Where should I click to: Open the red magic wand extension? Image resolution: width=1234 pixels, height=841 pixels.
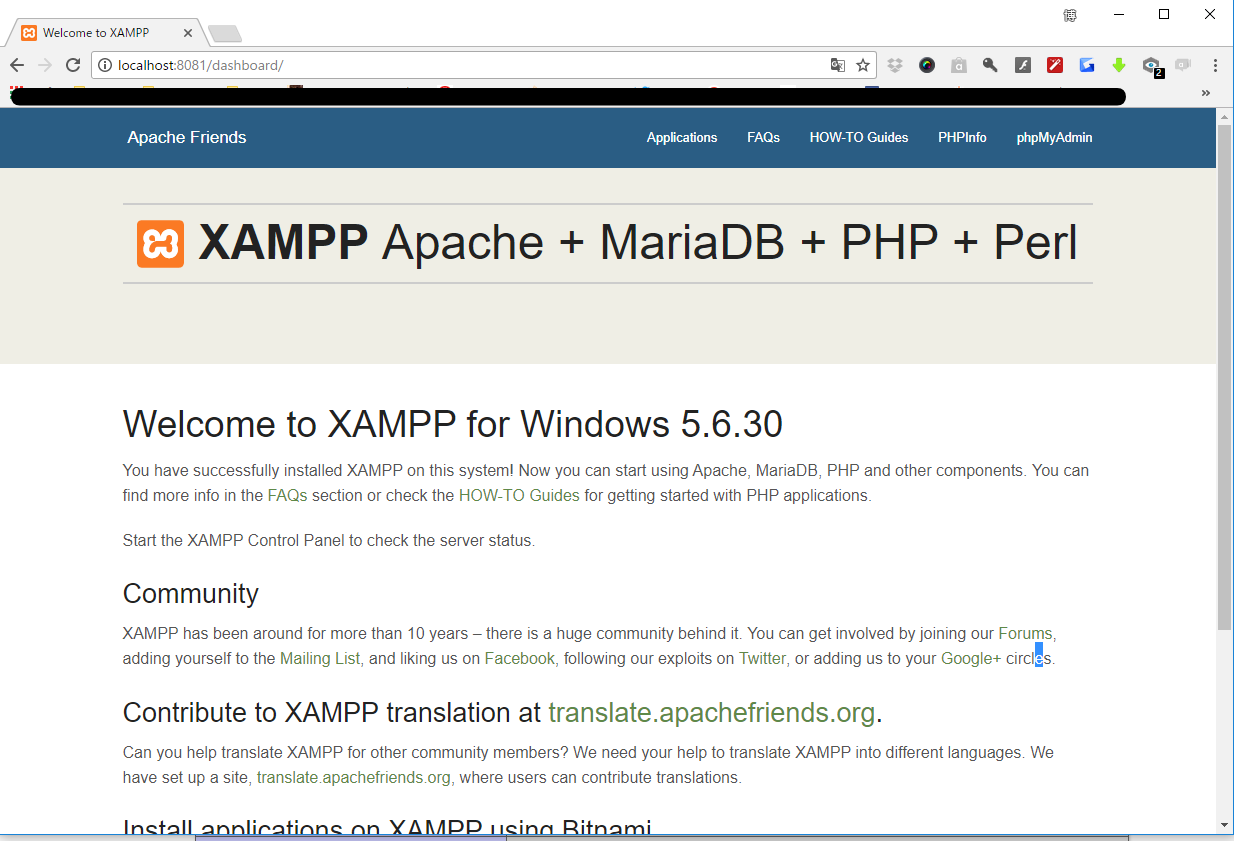pos(1054,65)
